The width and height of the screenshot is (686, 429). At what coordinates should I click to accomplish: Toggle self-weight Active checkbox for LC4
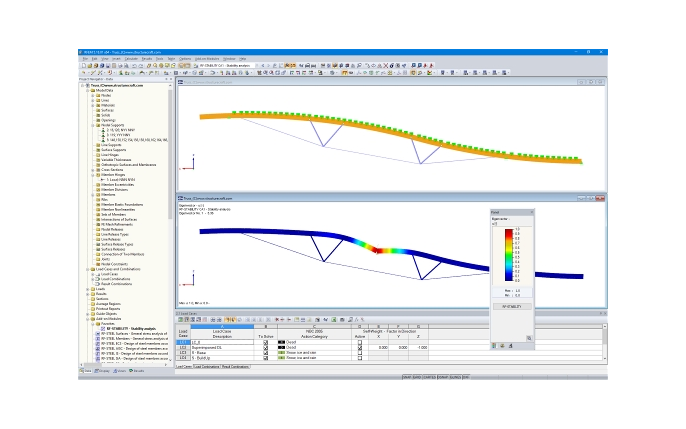360,358
